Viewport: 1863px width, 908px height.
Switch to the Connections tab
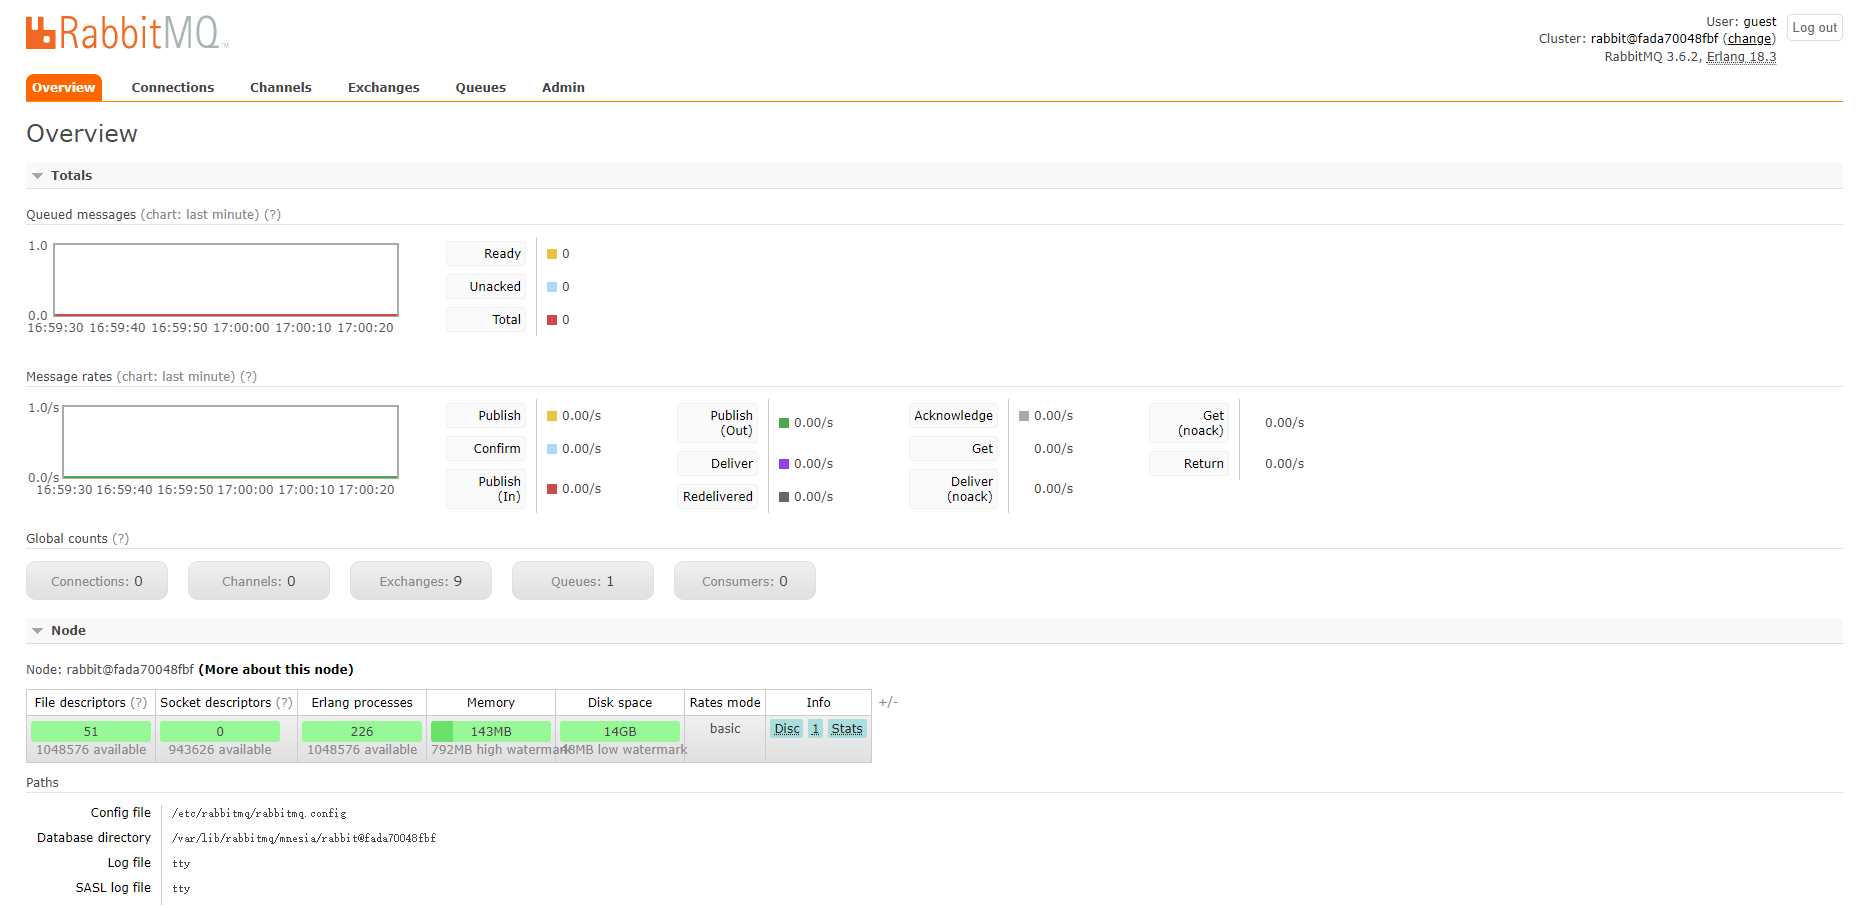click(173, 88)
